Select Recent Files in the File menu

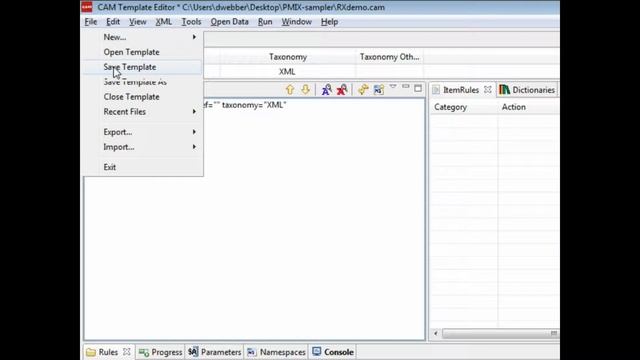(143, 111)
